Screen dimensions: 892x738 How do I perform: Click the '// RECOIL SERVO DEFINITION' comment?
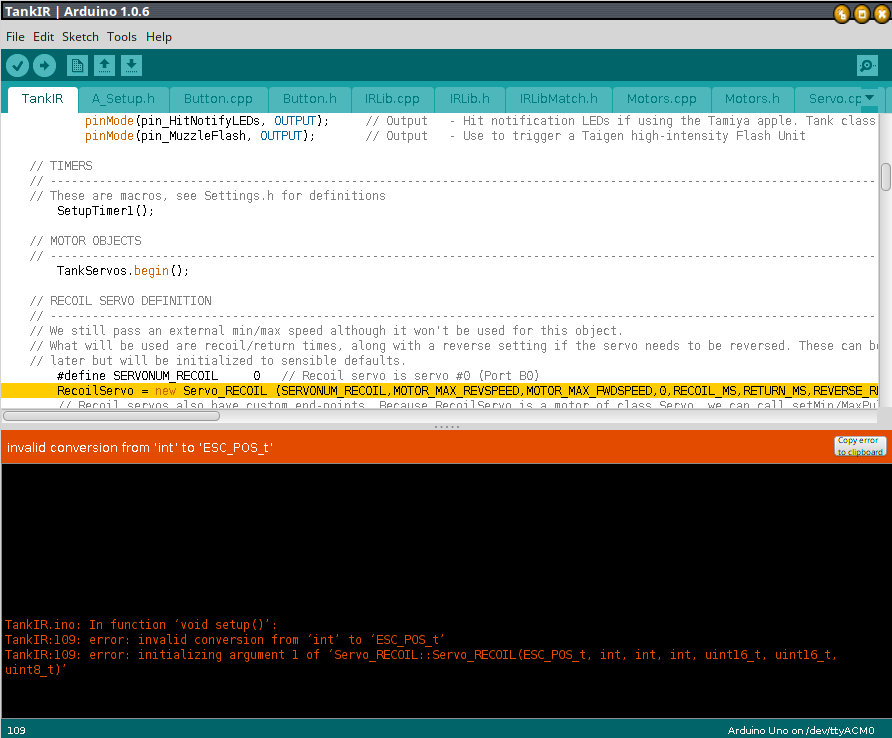coord(121,301)
